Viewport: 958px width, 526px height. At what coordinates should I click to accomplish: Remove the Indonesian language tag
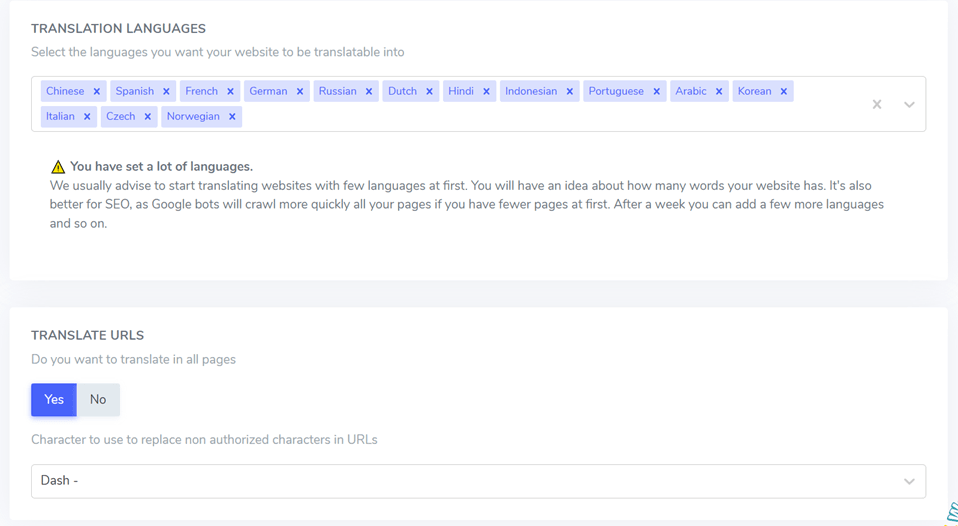(x=569, y=92)
